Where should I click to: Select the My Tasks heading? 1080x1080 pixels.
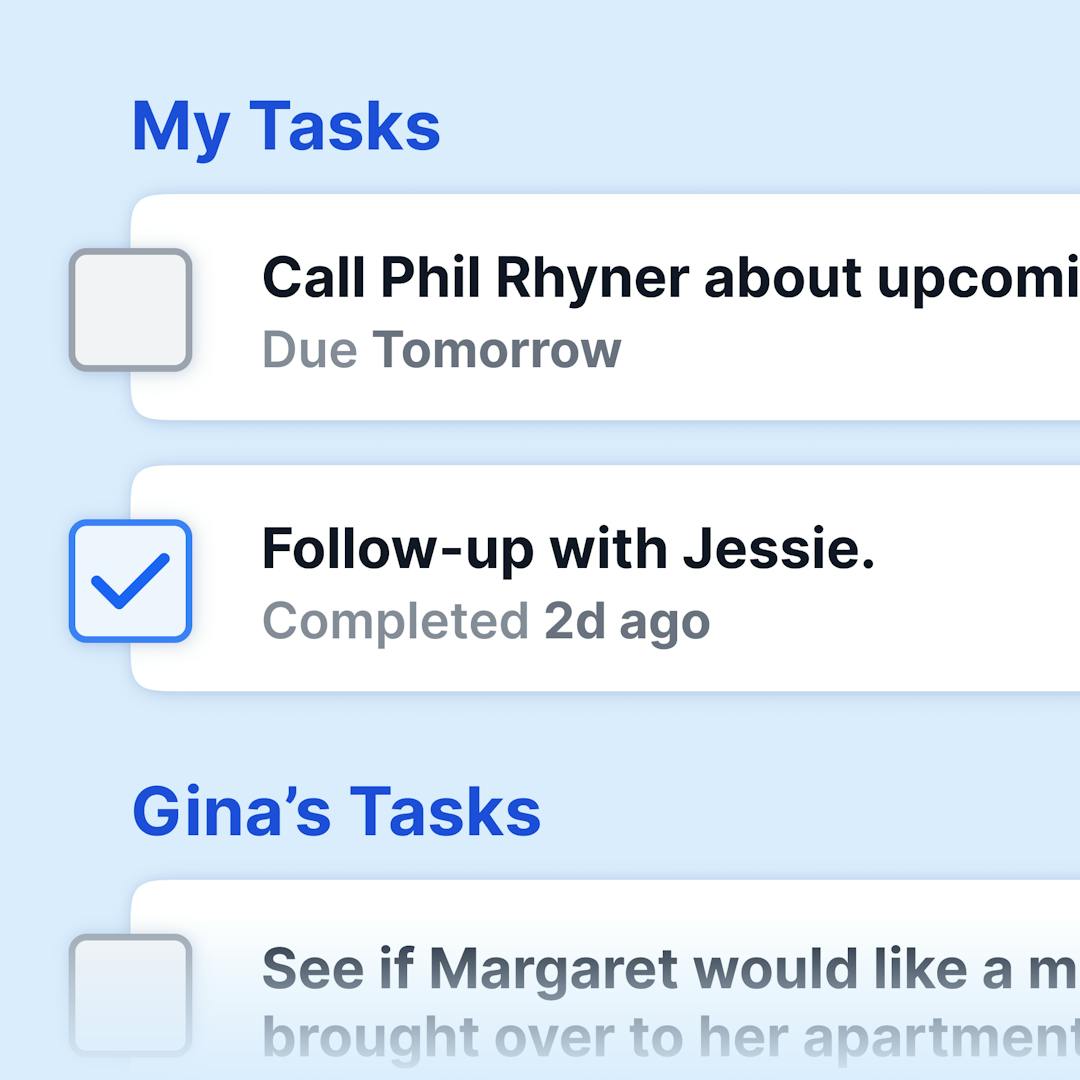tap(286, 127)
